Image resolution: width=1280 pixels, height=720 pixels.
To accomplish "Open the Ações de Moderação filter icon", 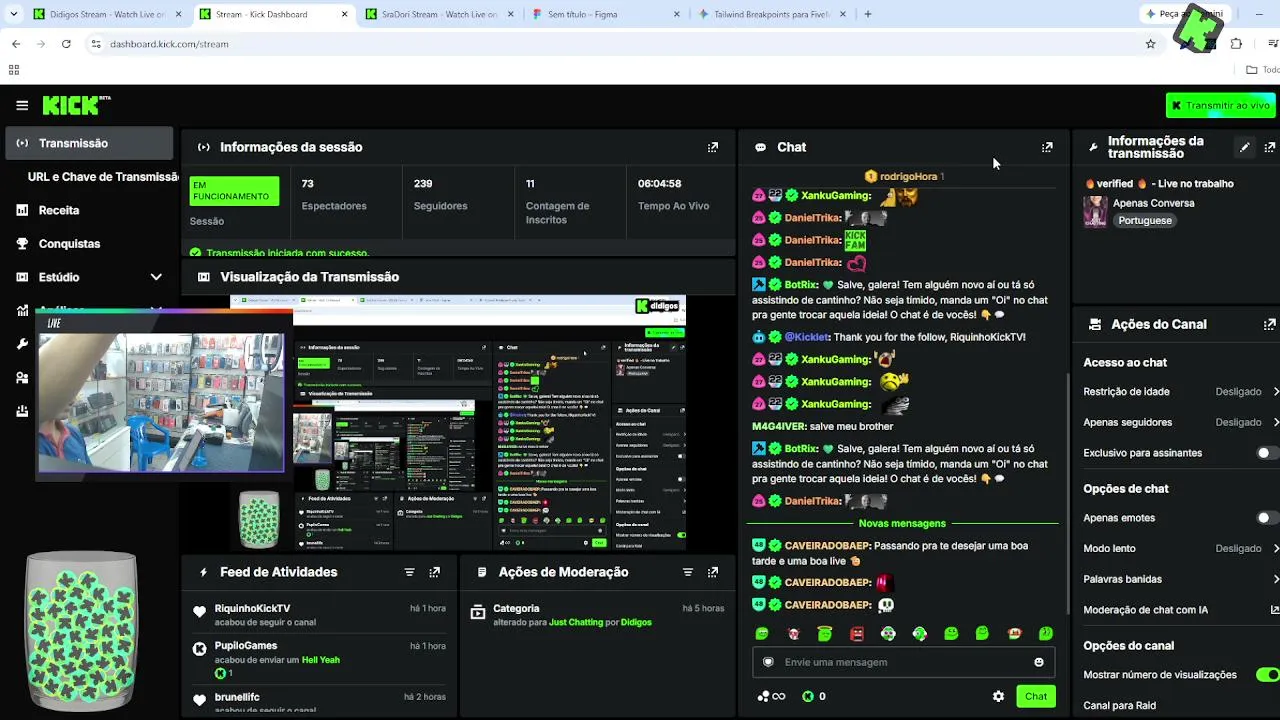I will 687,572.
